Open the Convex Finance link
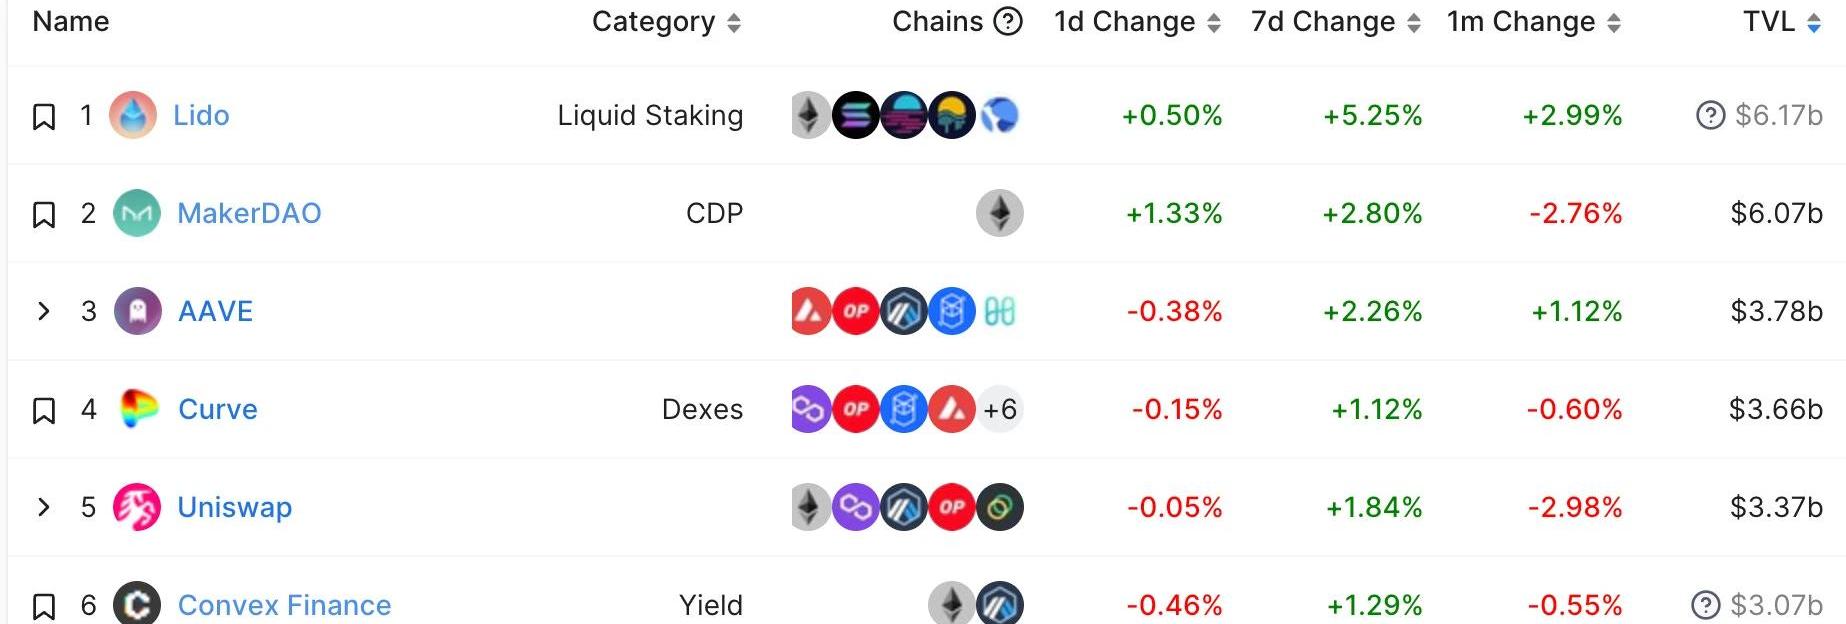This screenshot has height=624, width=1846. pos(284,605)
